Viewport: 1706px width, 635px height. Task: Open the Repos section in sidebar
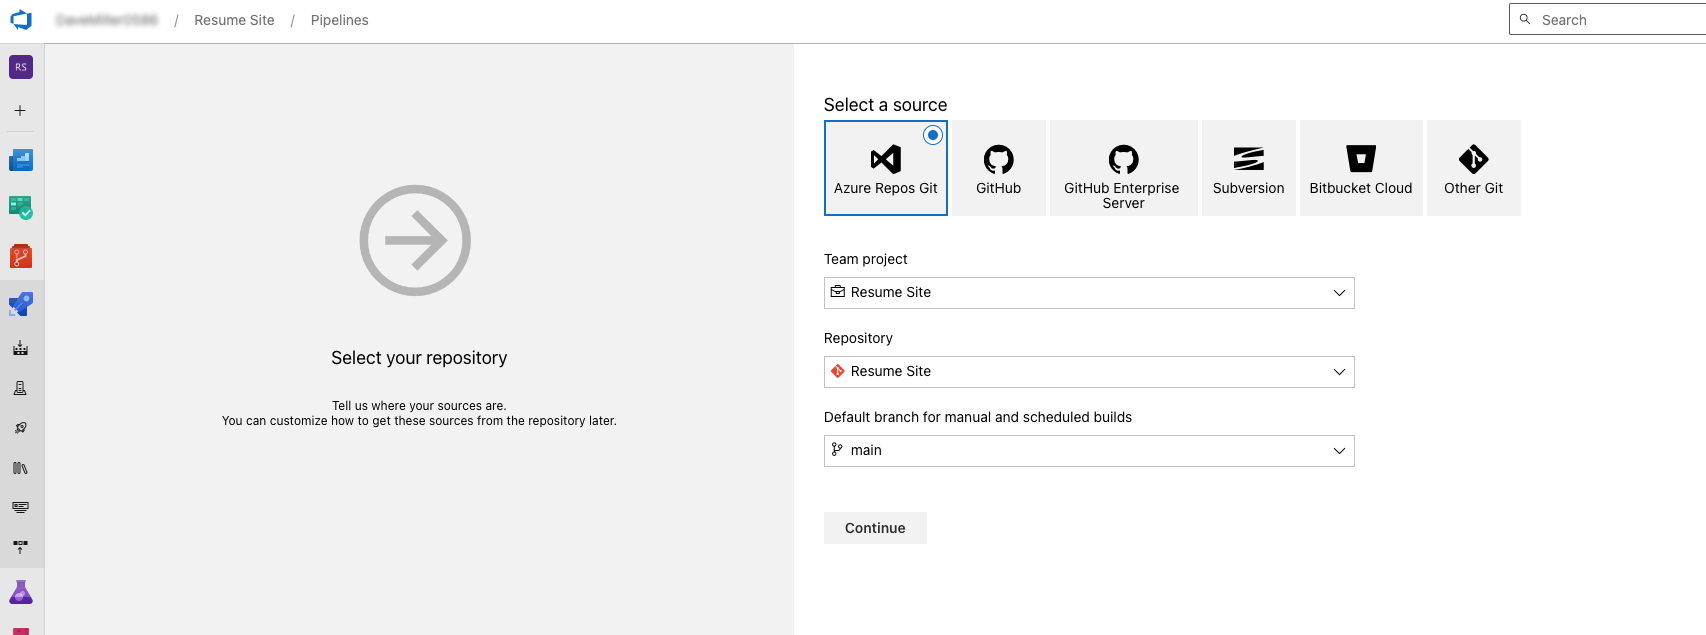click(x=21, y=256)
